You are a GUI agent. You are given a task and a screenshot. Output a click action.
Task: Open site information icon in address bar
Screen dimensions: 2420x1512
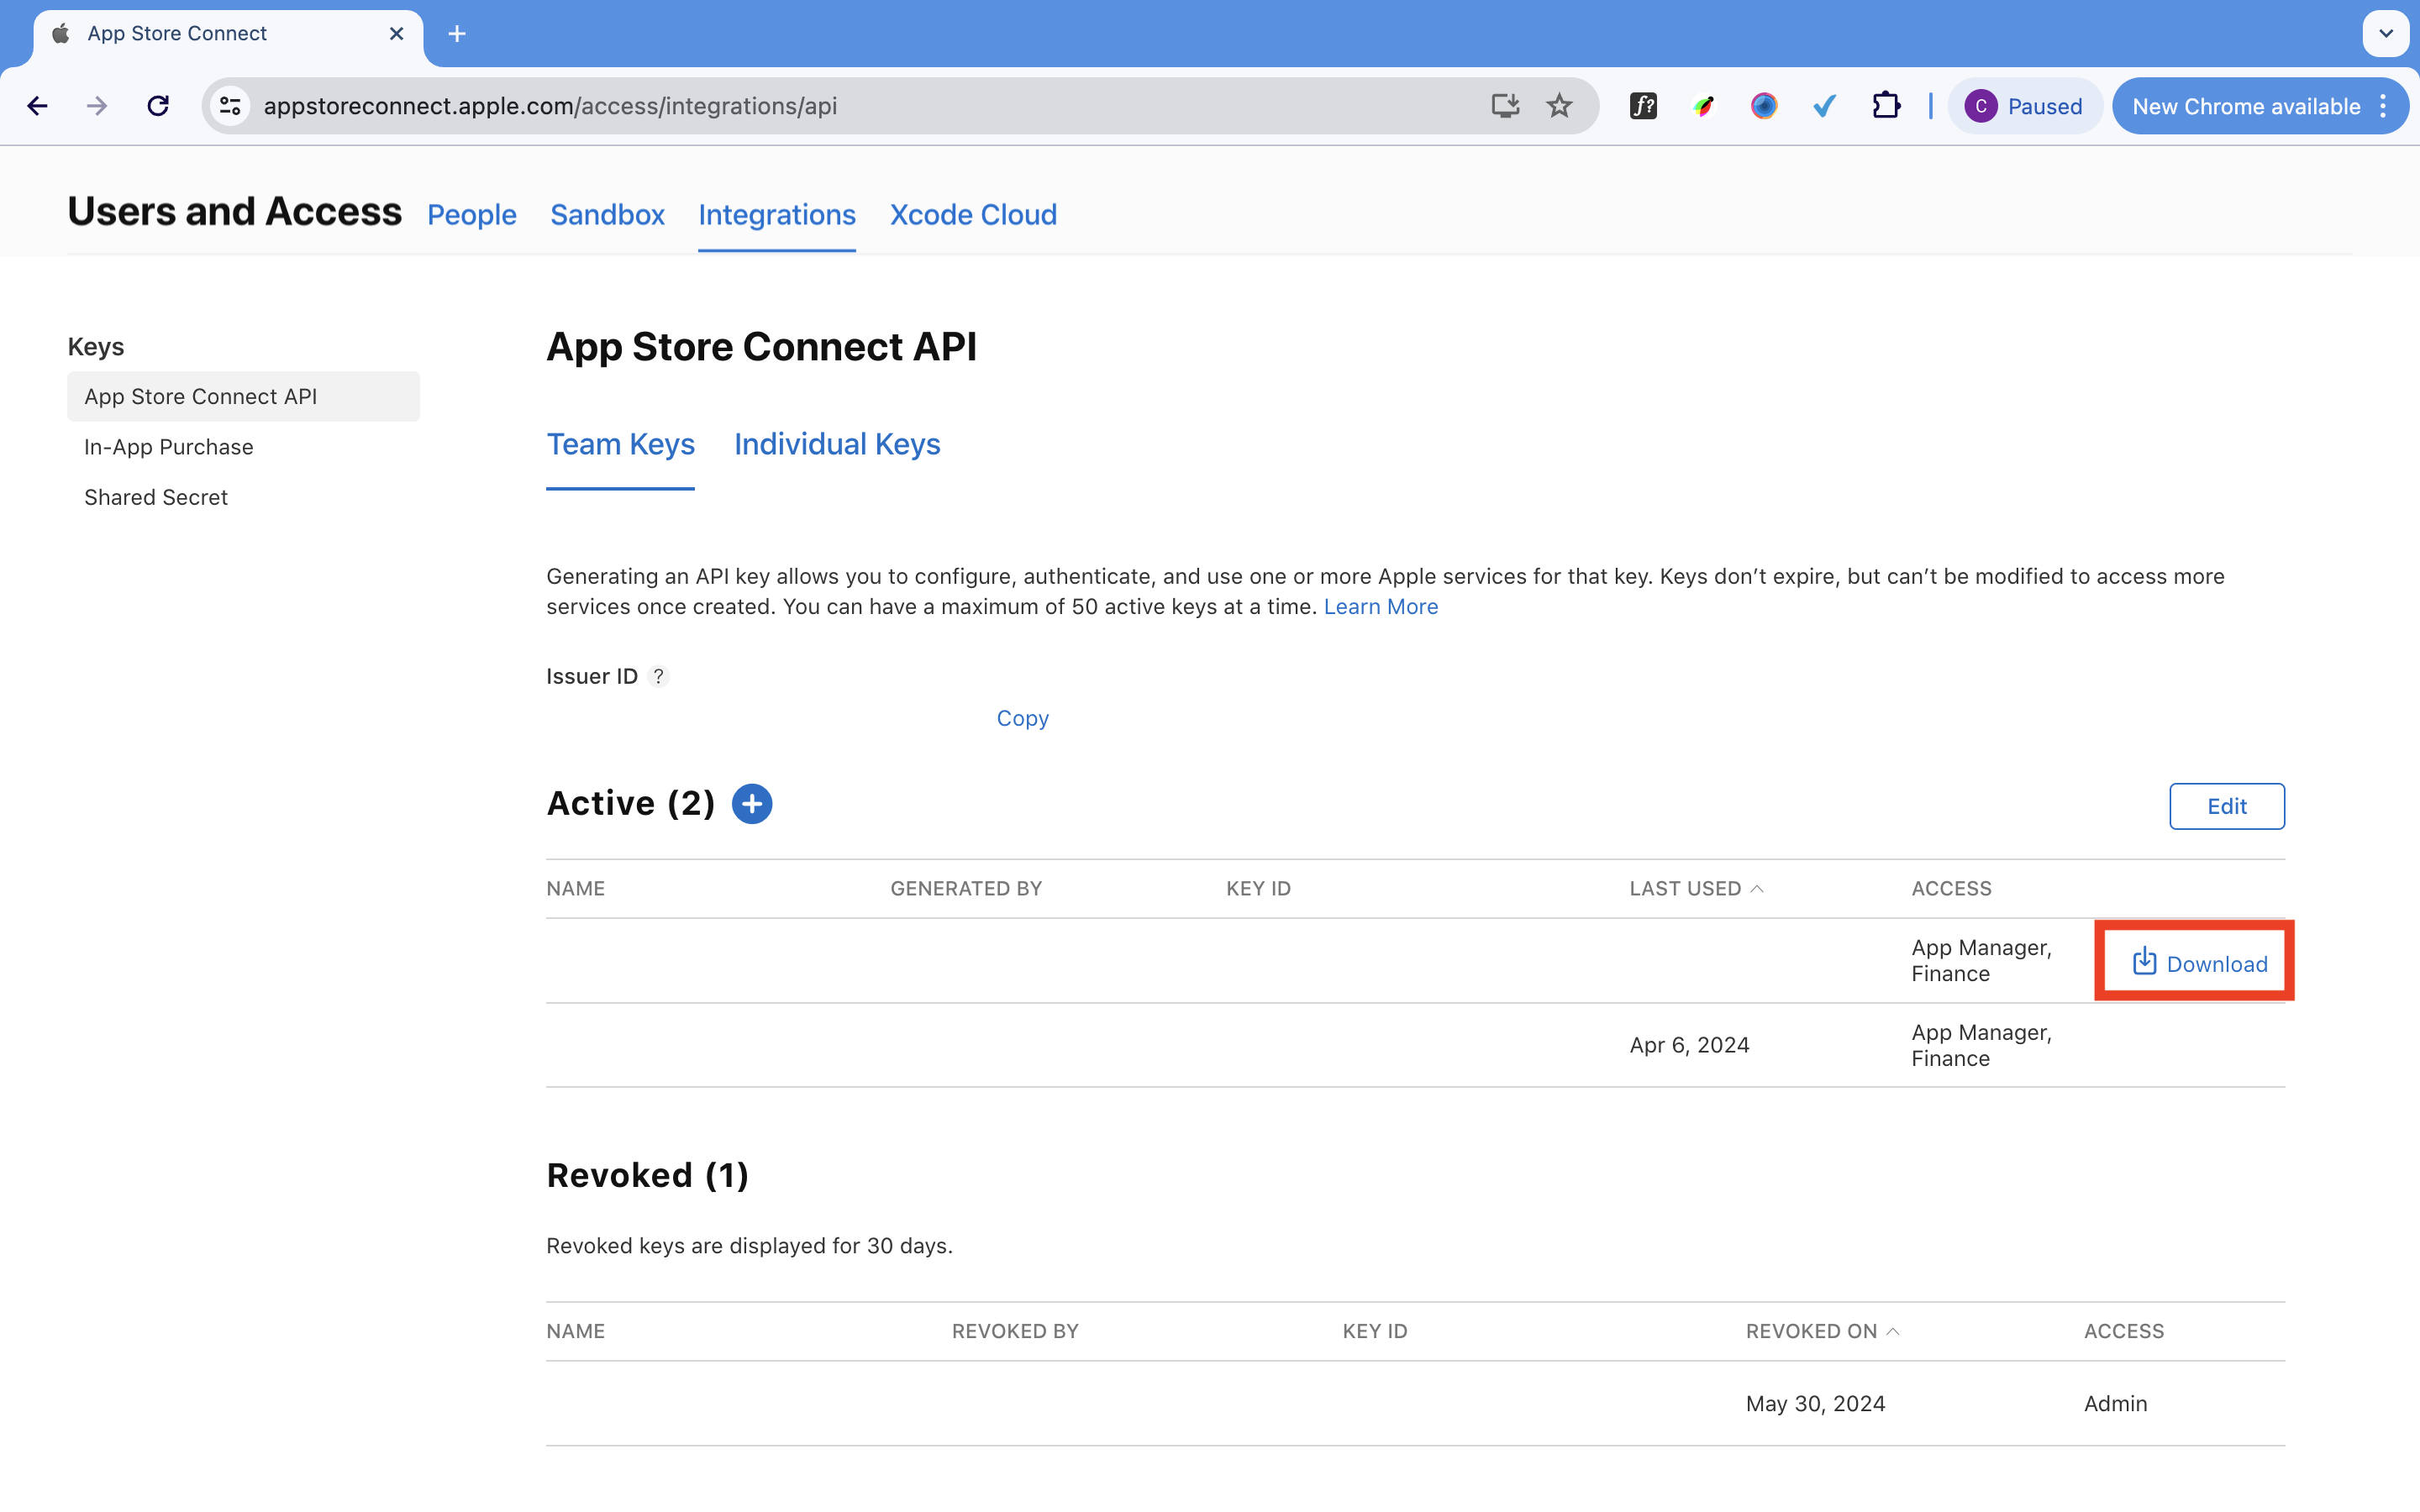pyautogui.click(x=231, y=106)
